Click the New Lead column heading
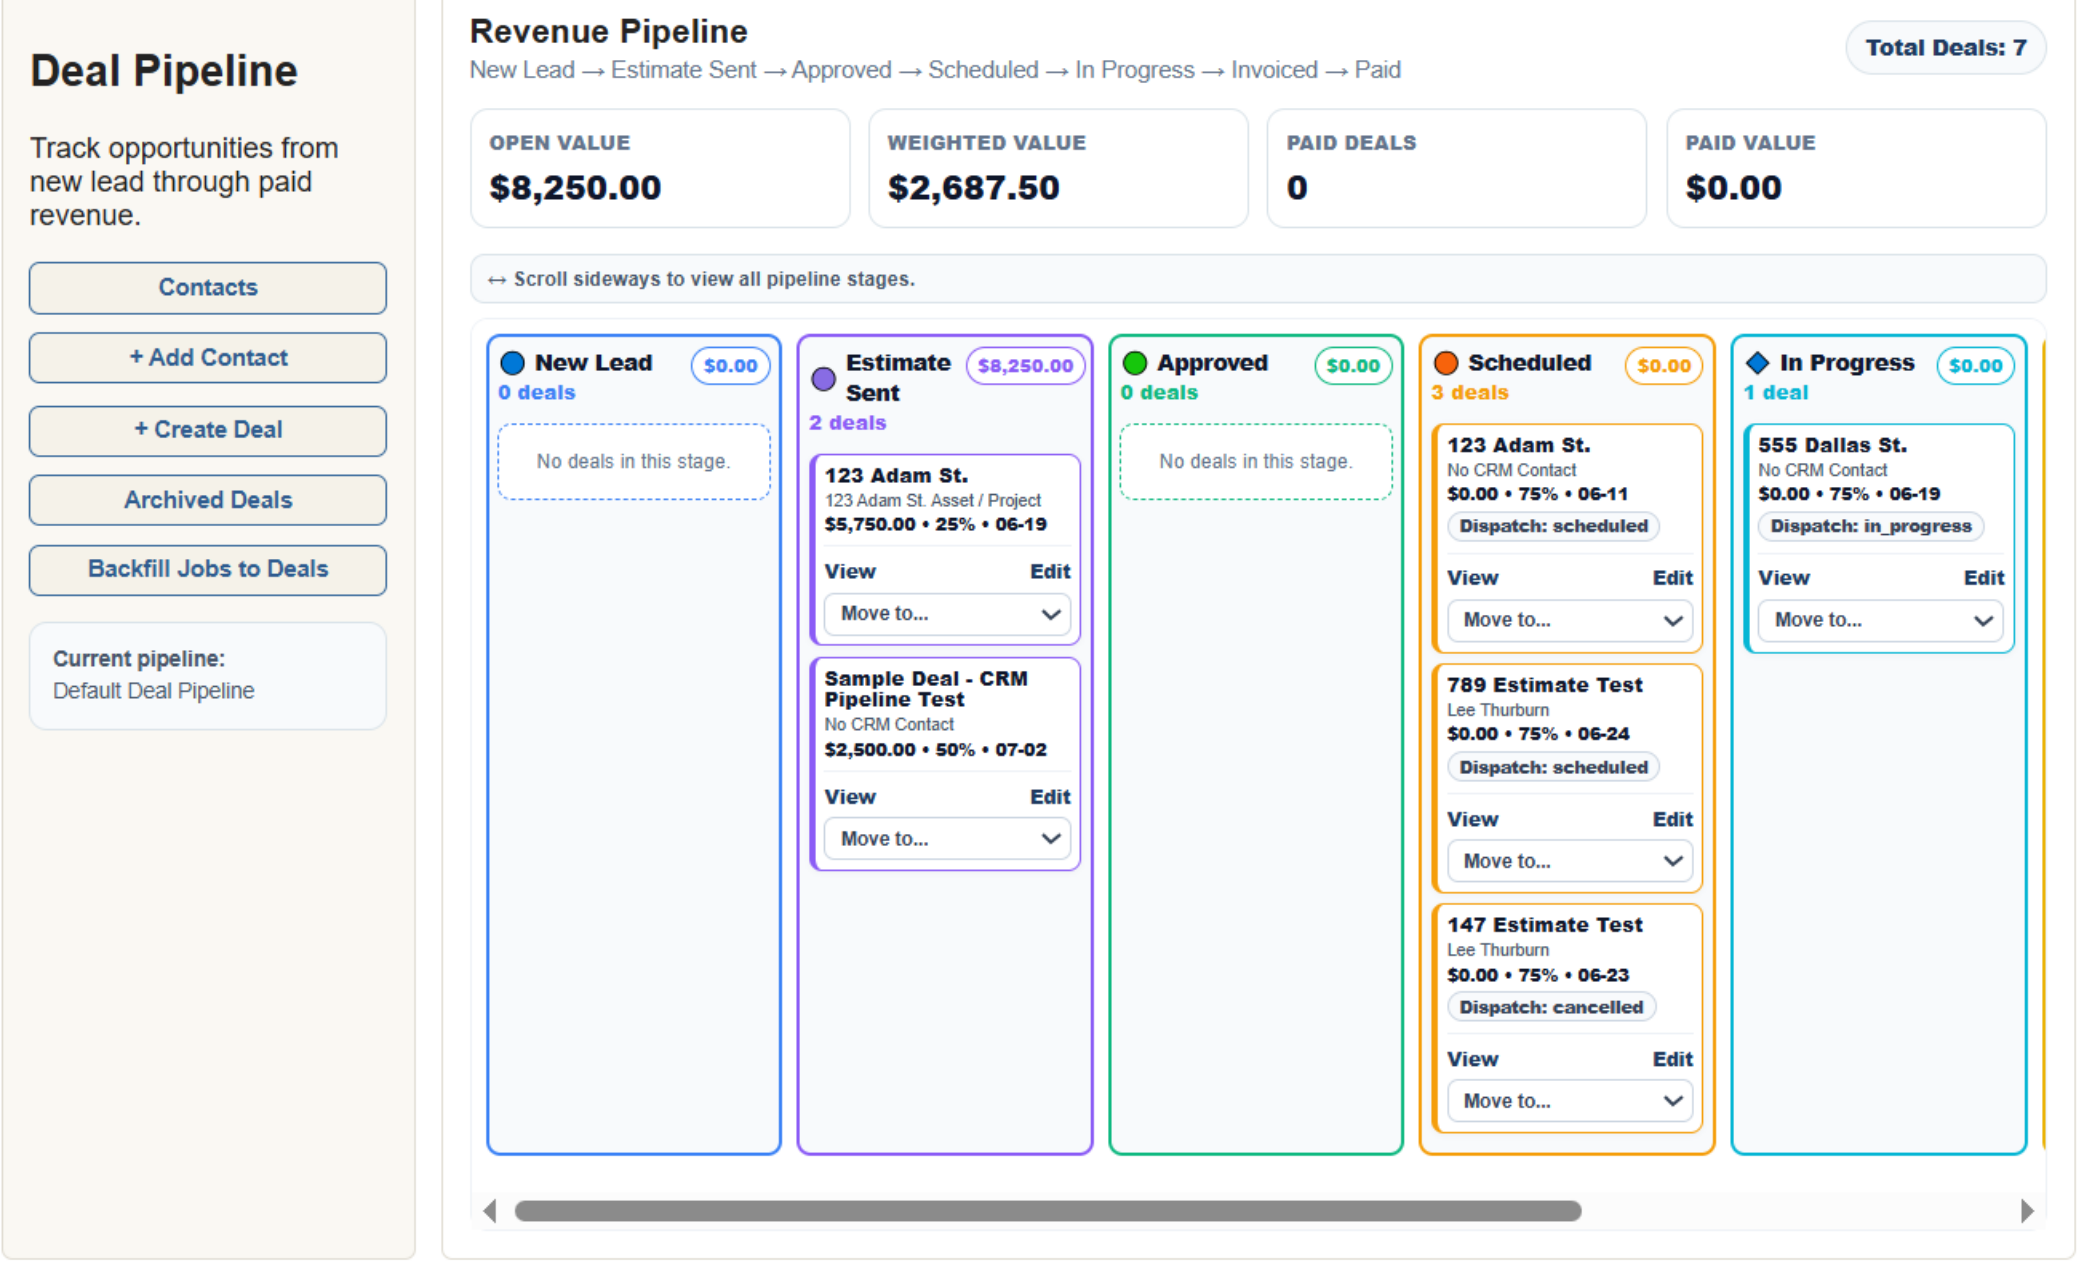This screenshot has width=2086, height=1268. point(593,363)
